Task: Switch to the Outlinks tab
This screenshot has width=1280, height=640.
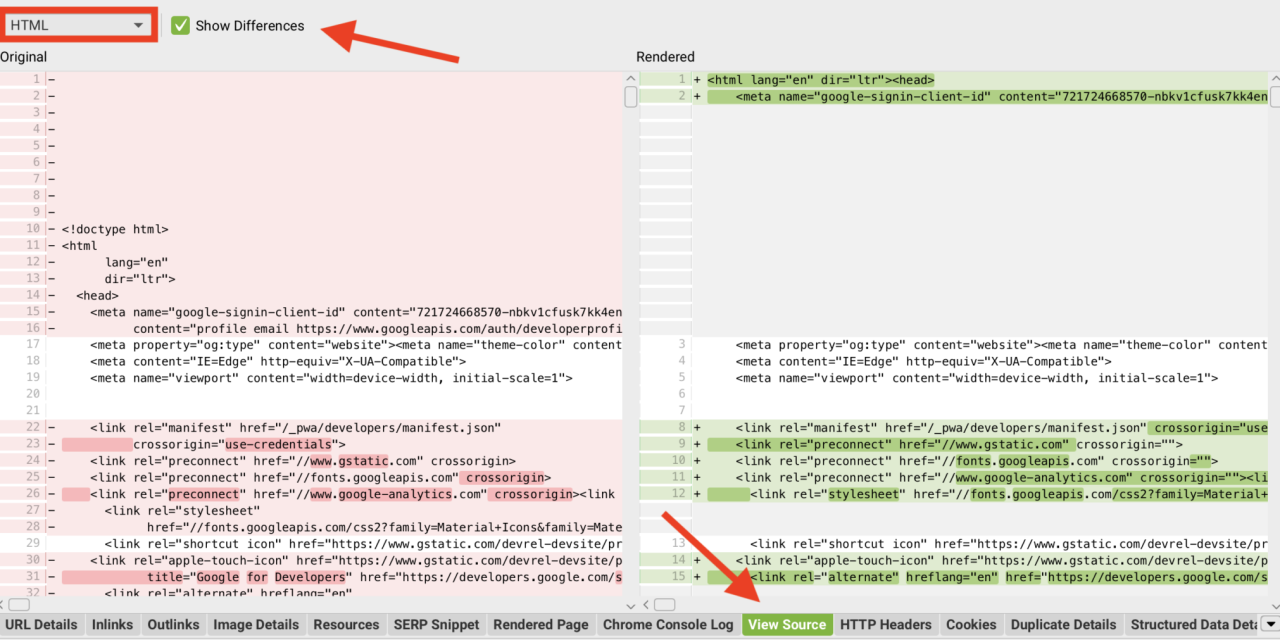Action: point(173,624)
